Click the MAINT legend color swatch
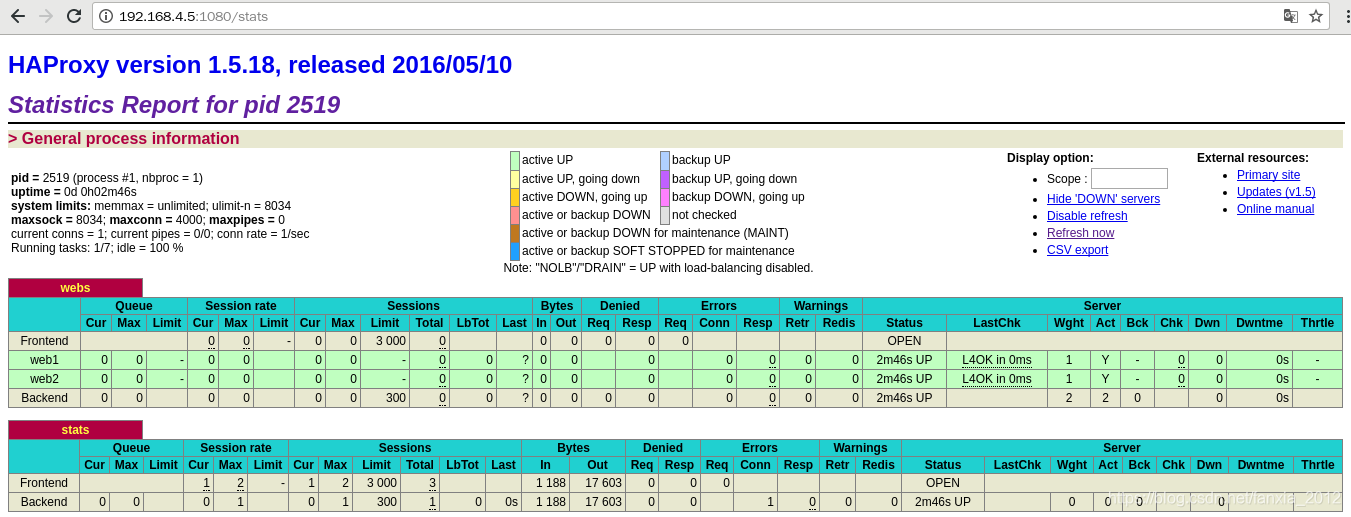The image size is (1351, 517). pyautogui.click(x=515, y=233)
